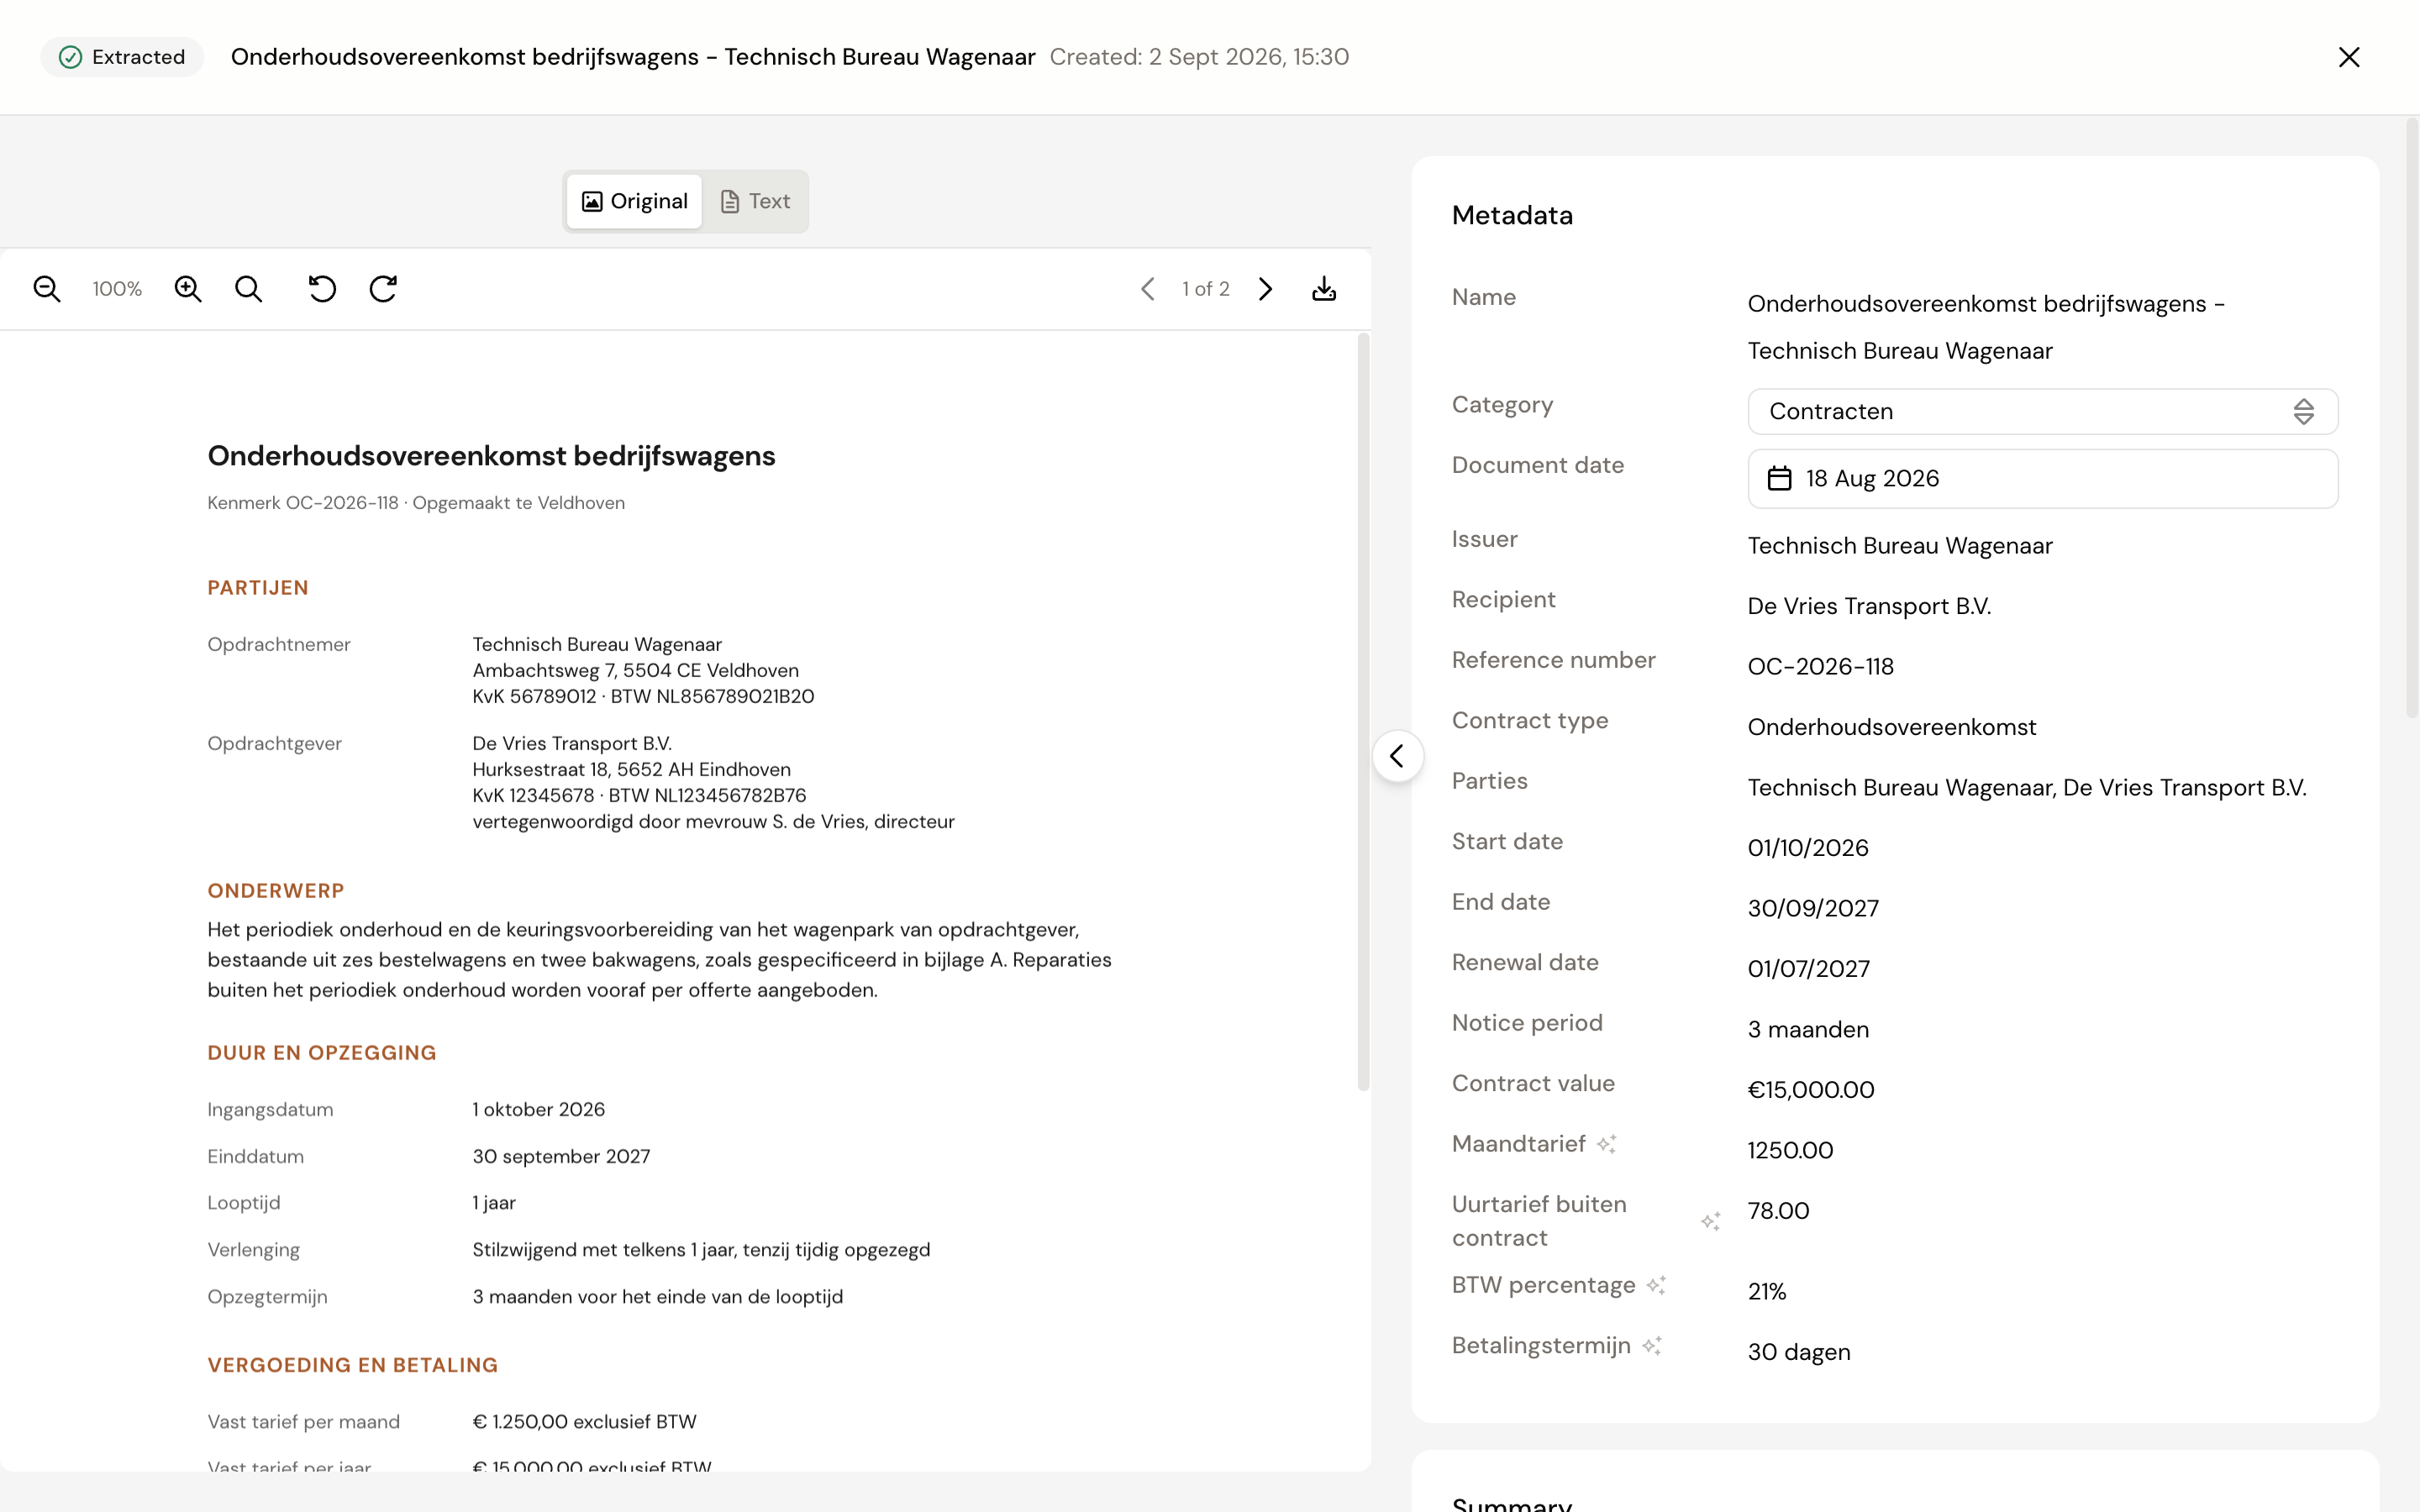Click Maandtarief value 1250.00

coord(1790,1151)
